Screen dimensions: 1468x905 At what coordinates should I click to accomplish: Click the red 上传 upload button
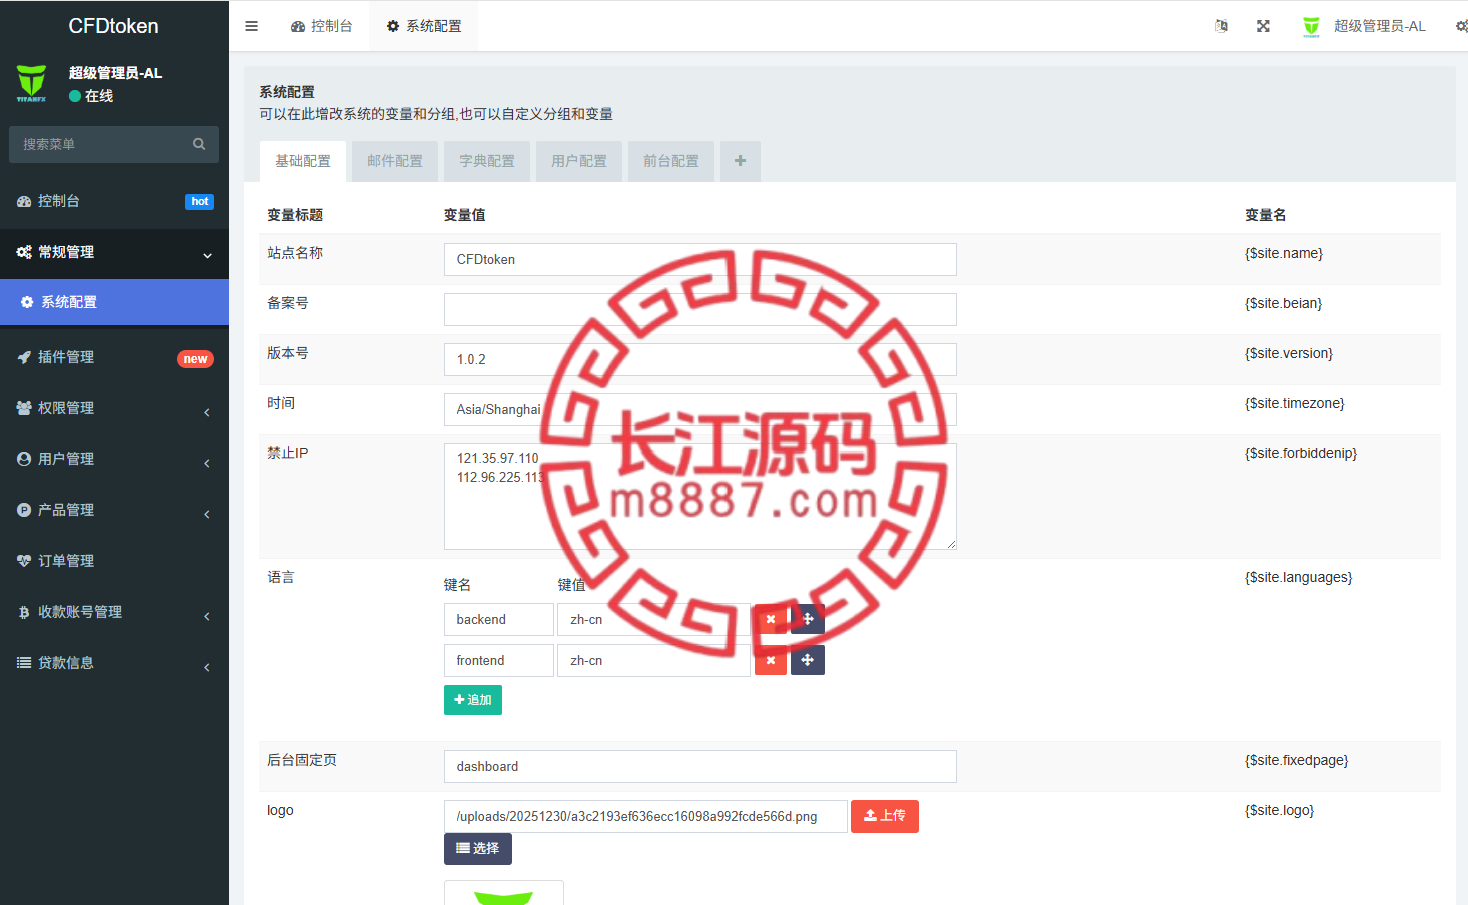885,816
